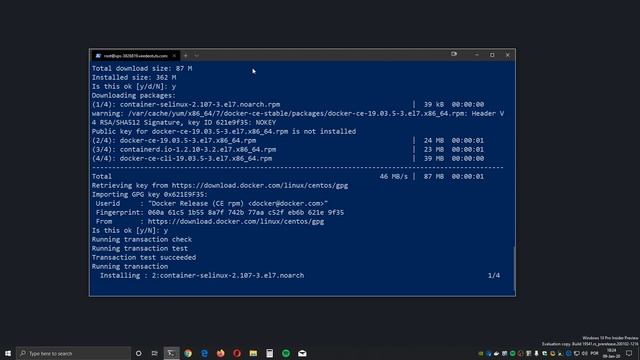Open Spotify from the taskbar

(286, 353)
